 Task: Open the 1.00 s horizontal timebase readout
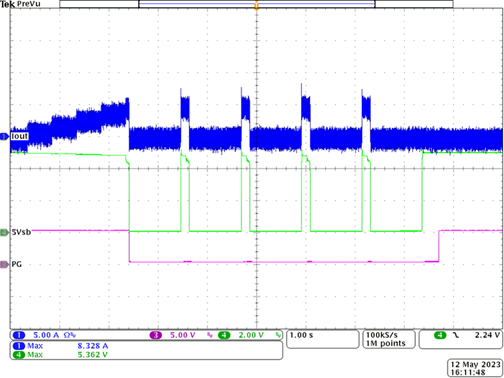pos(322,339)
